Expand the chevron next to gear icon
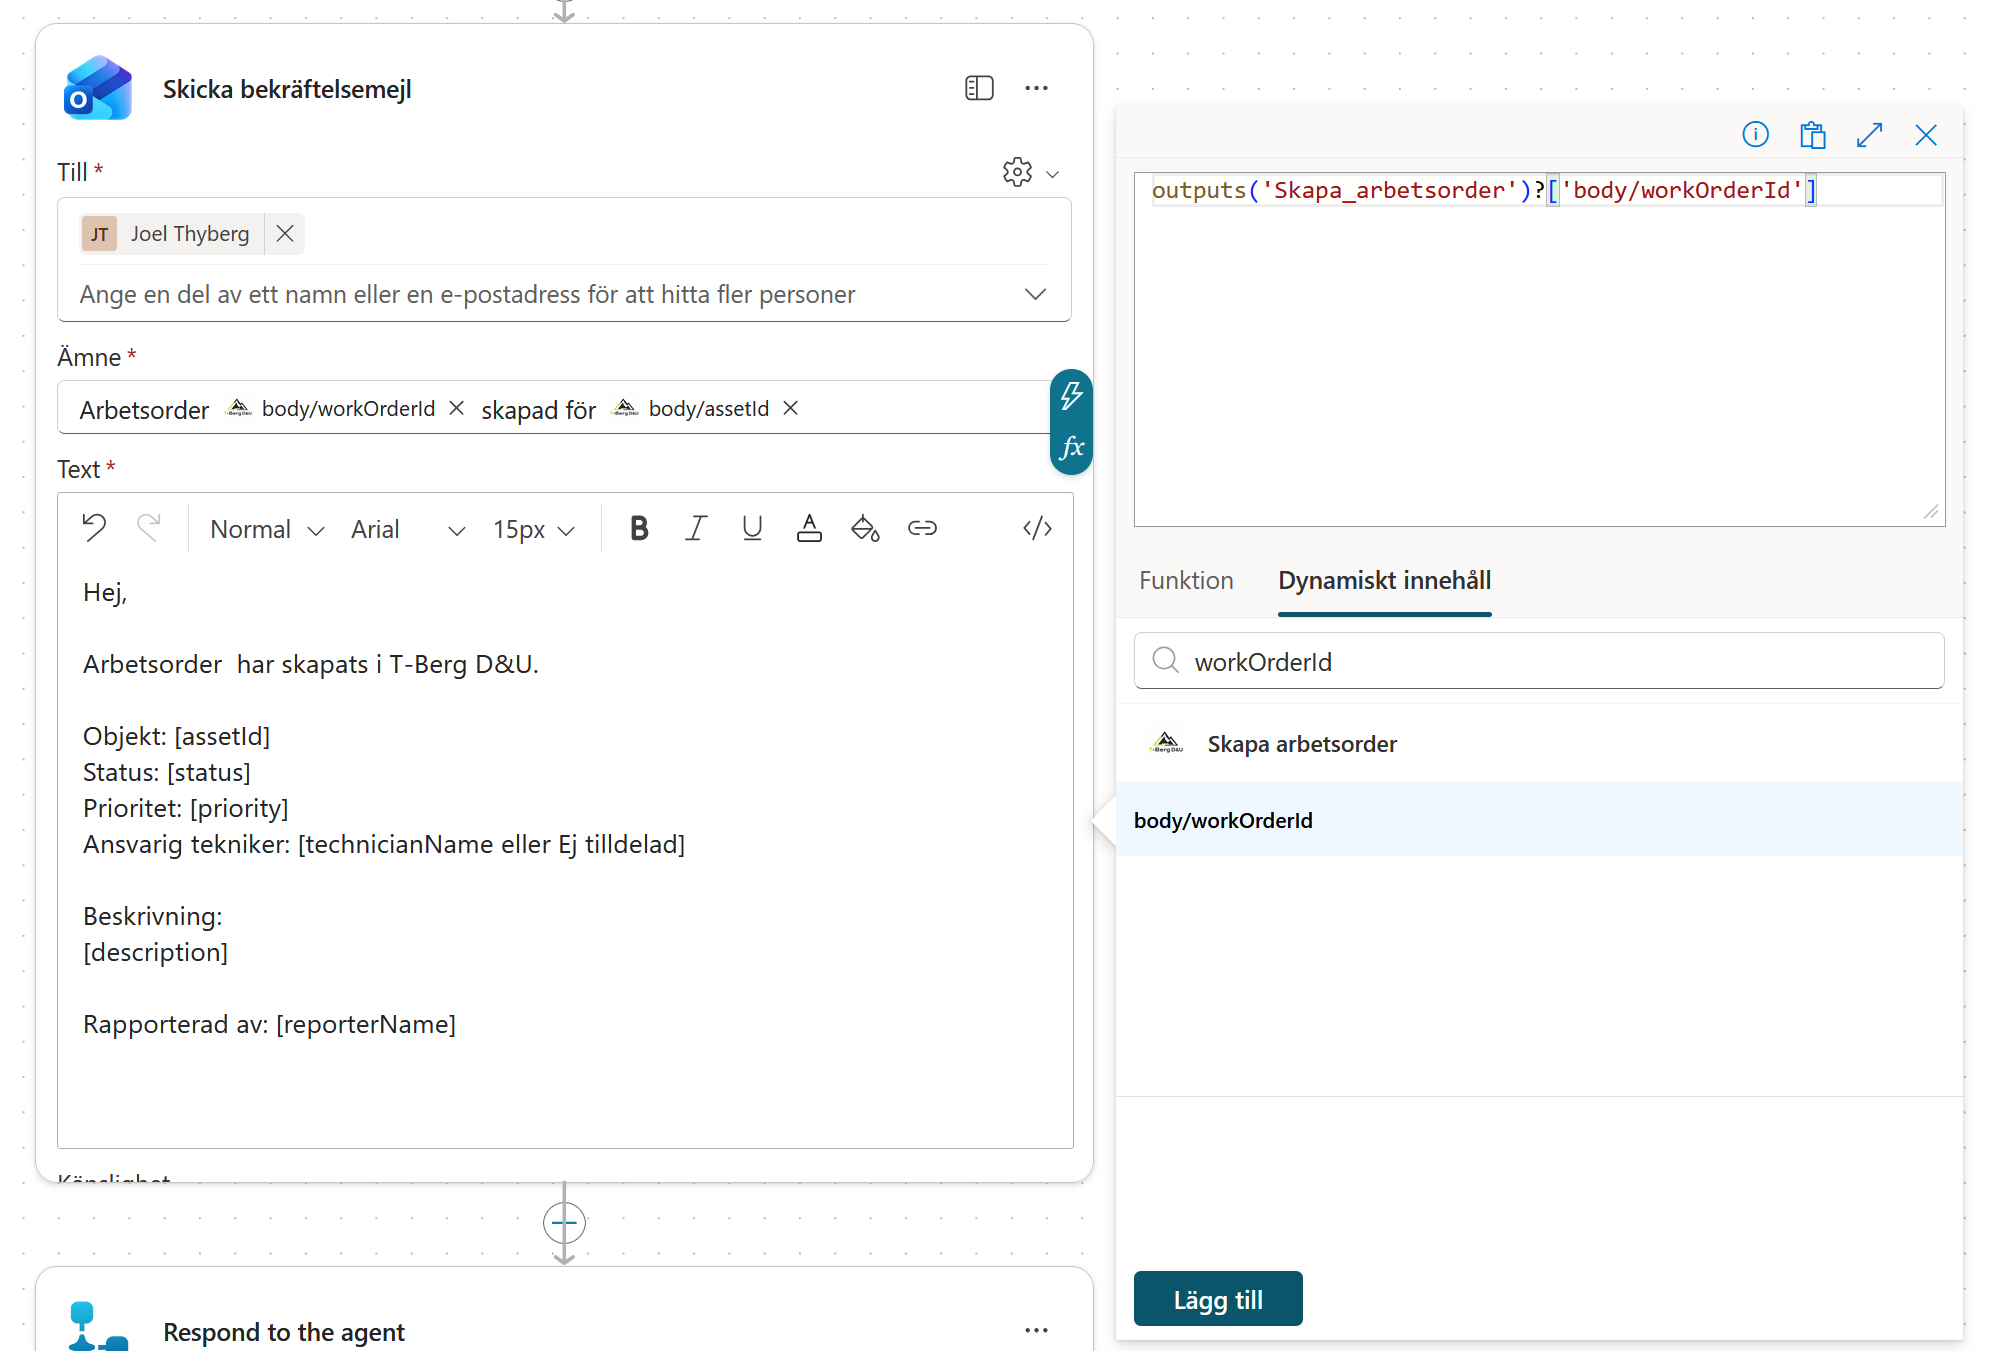Image resolution: width=1998 pixels, height=1351 pixels. point(1052,174)
